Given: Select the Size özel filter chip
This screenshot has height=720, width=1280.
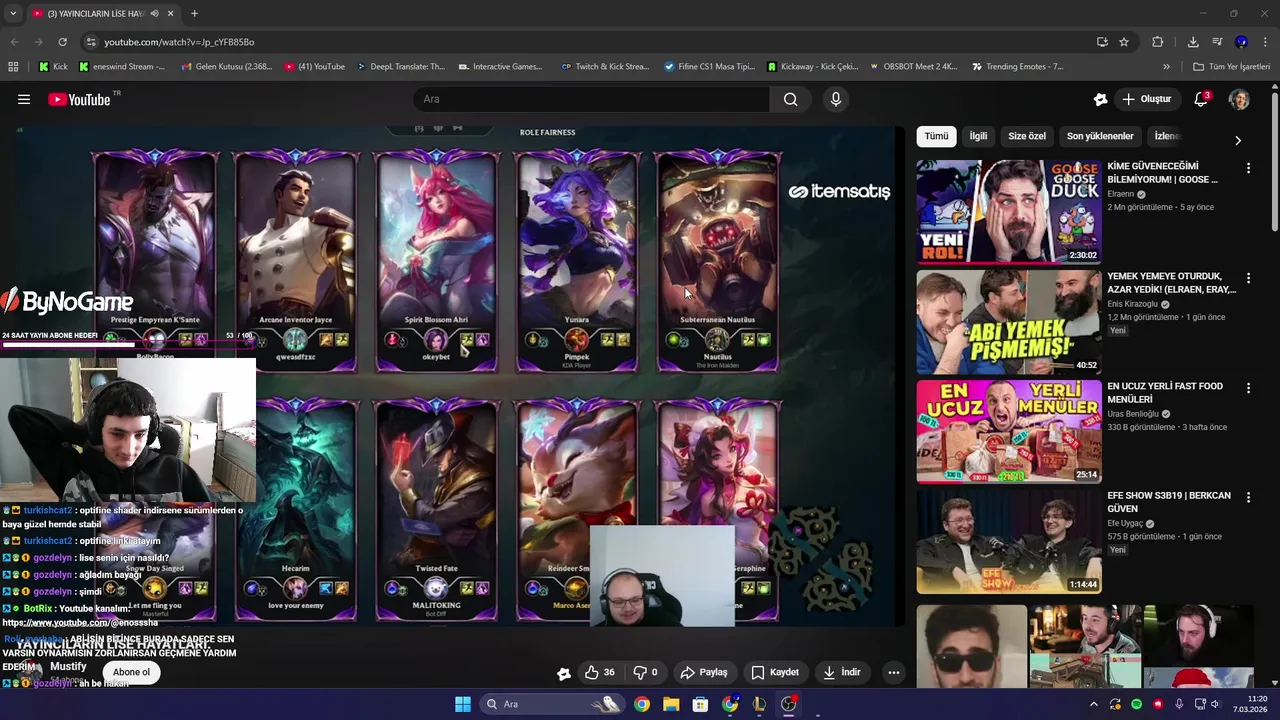Looking at the screenshot, I should (x=1026, y=136).
